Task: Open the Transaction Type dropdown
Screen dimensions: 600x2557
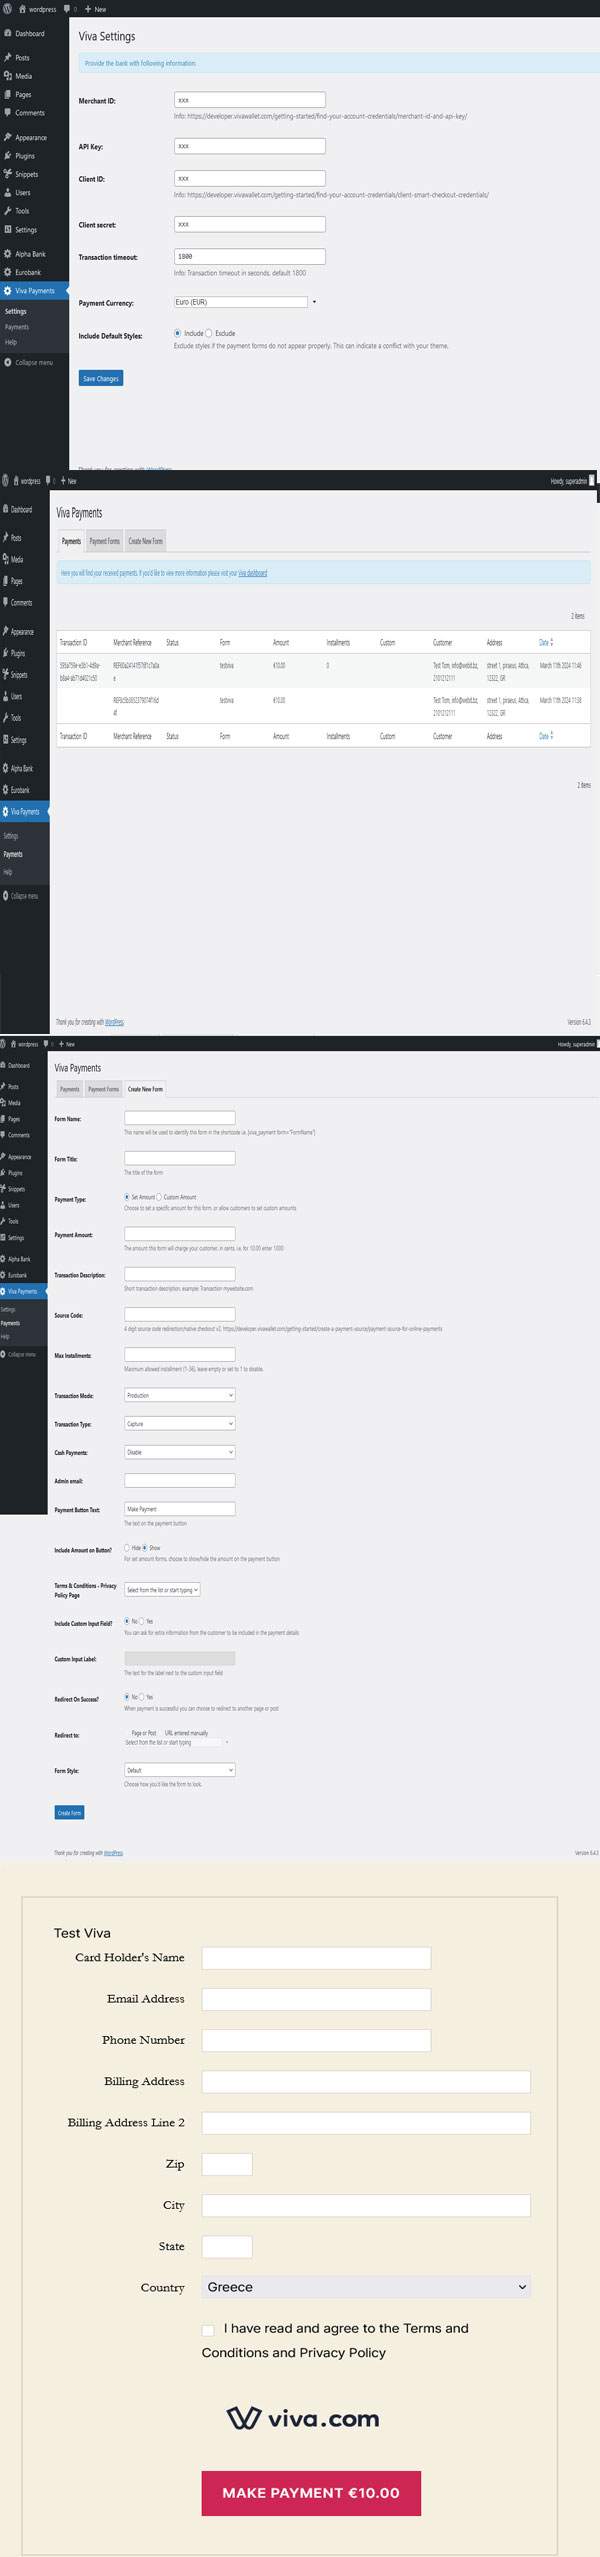Action: 180,1424
